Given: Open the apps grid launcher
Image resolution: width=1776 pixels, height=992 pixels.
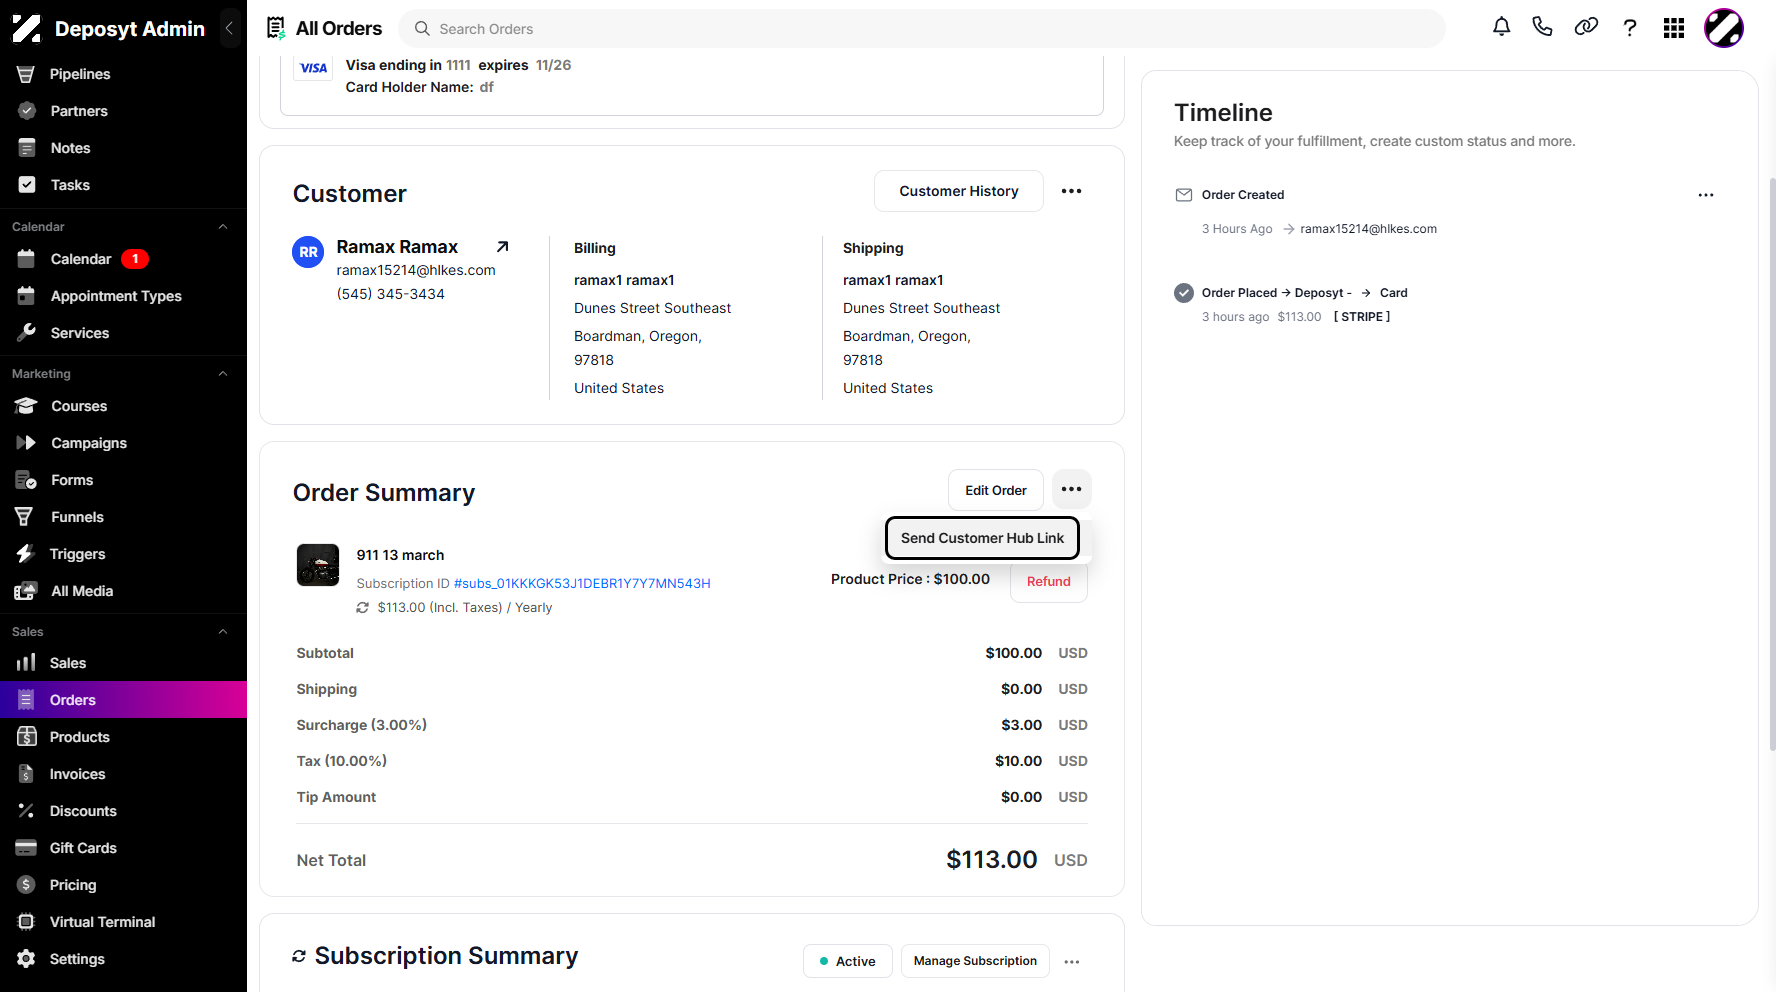Looking at the screenshot, I should tap(1674, 28).
